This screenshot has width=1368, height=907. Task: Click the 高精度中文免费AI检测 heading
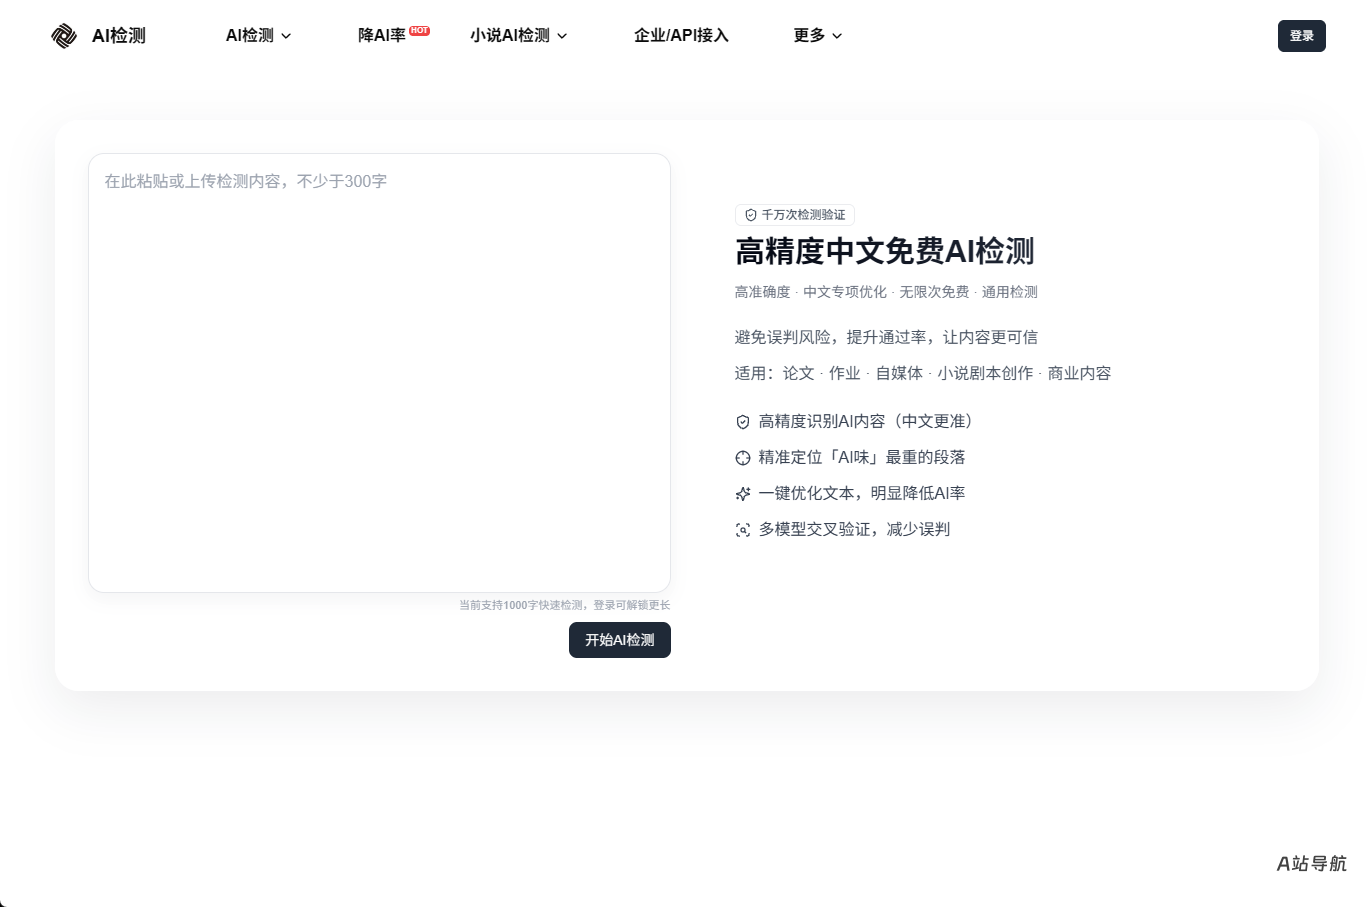885,251
